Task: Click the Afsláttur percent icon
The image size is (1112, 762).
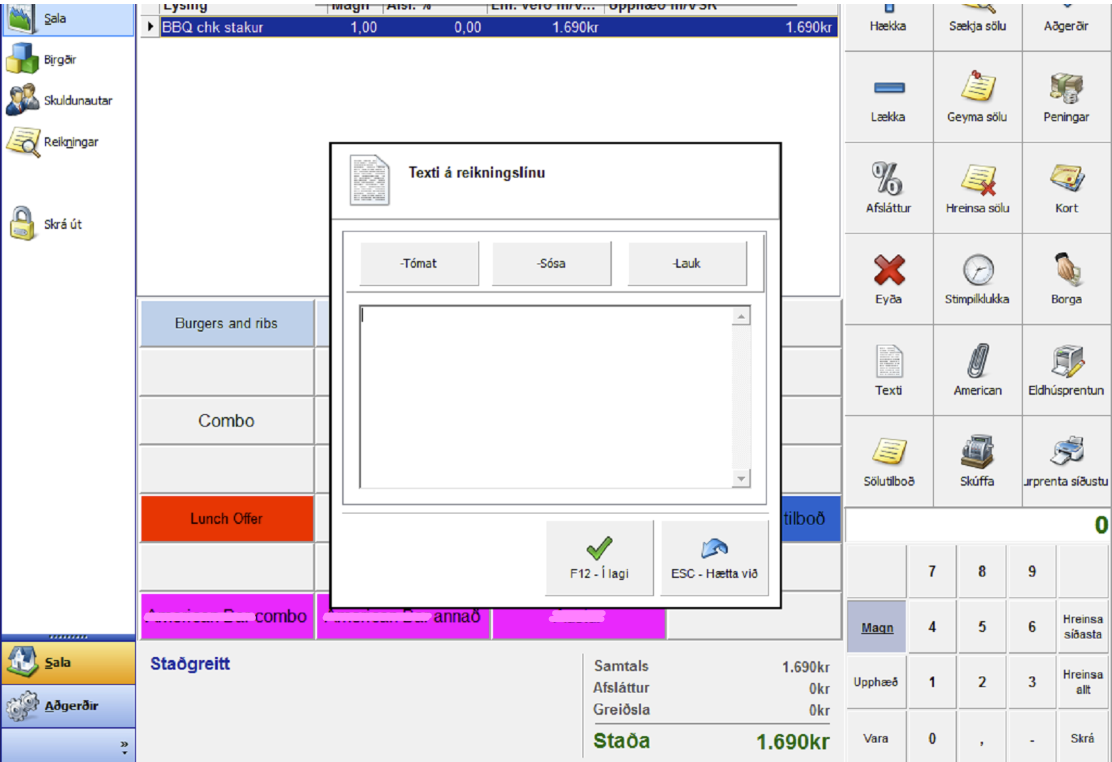Action: click(887, 179)
